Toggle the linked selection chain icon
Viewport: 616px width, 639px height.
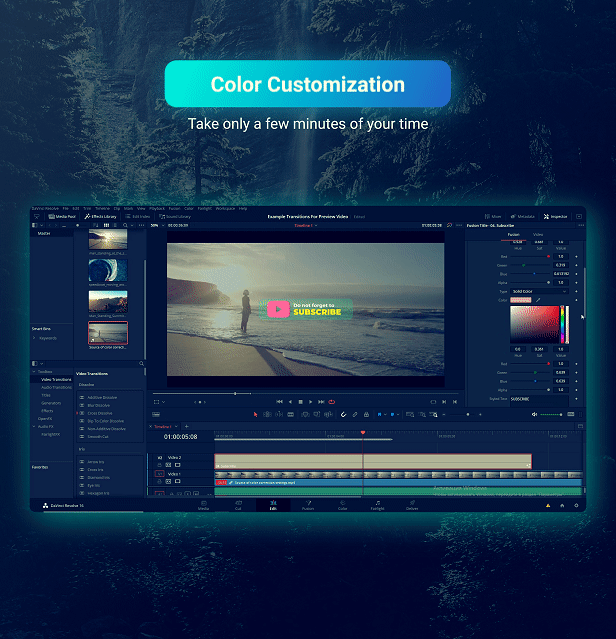355,414
